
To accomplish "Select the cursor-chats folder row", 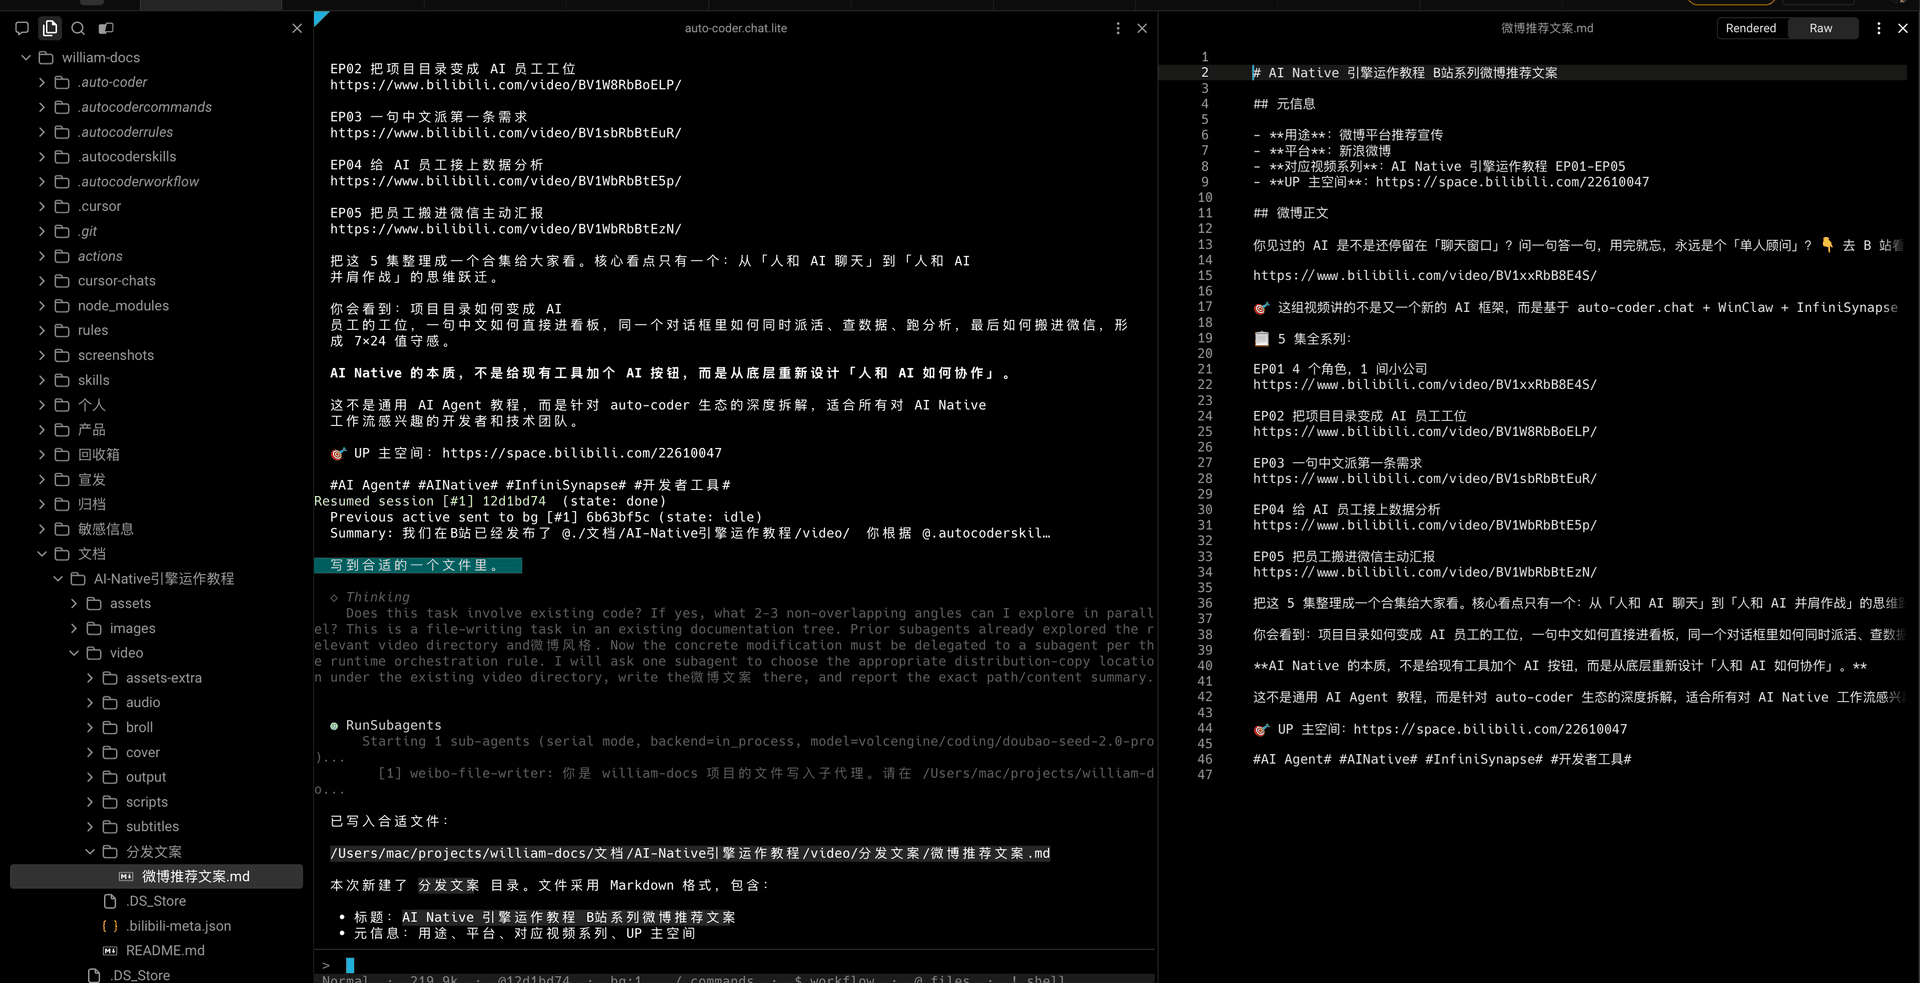I will click(156, 281).
